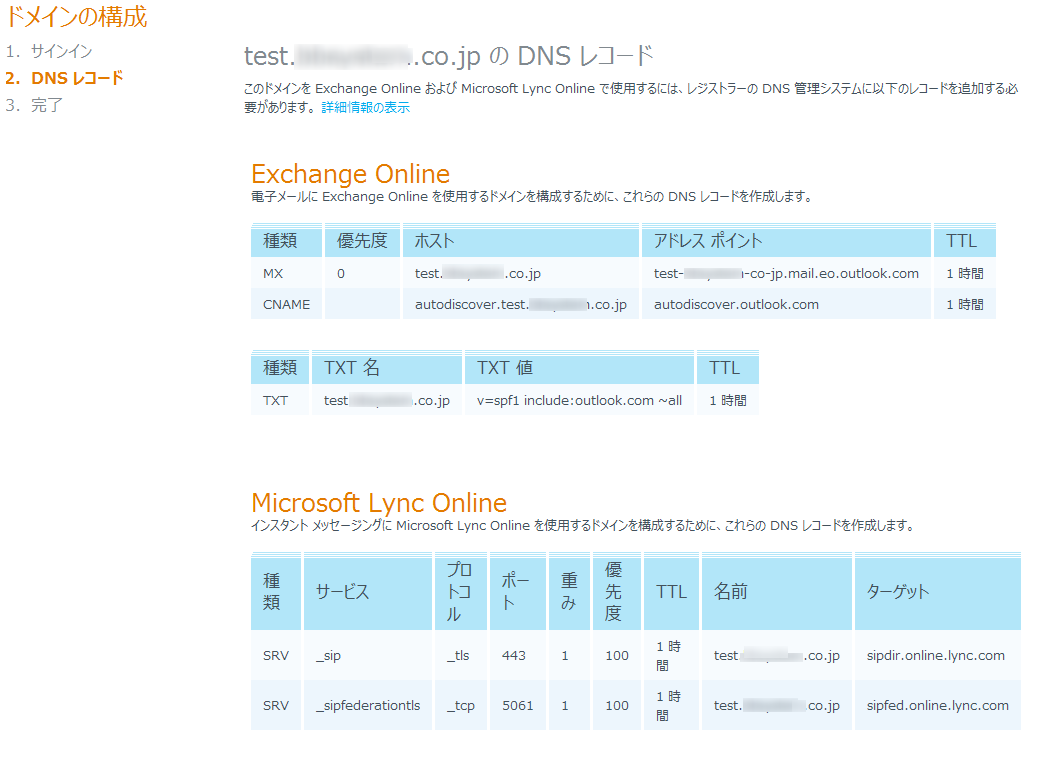1040x761 pixels.
Task: Select the v=spf1 include:outlook.com TXT value
Action: point(579,401)
